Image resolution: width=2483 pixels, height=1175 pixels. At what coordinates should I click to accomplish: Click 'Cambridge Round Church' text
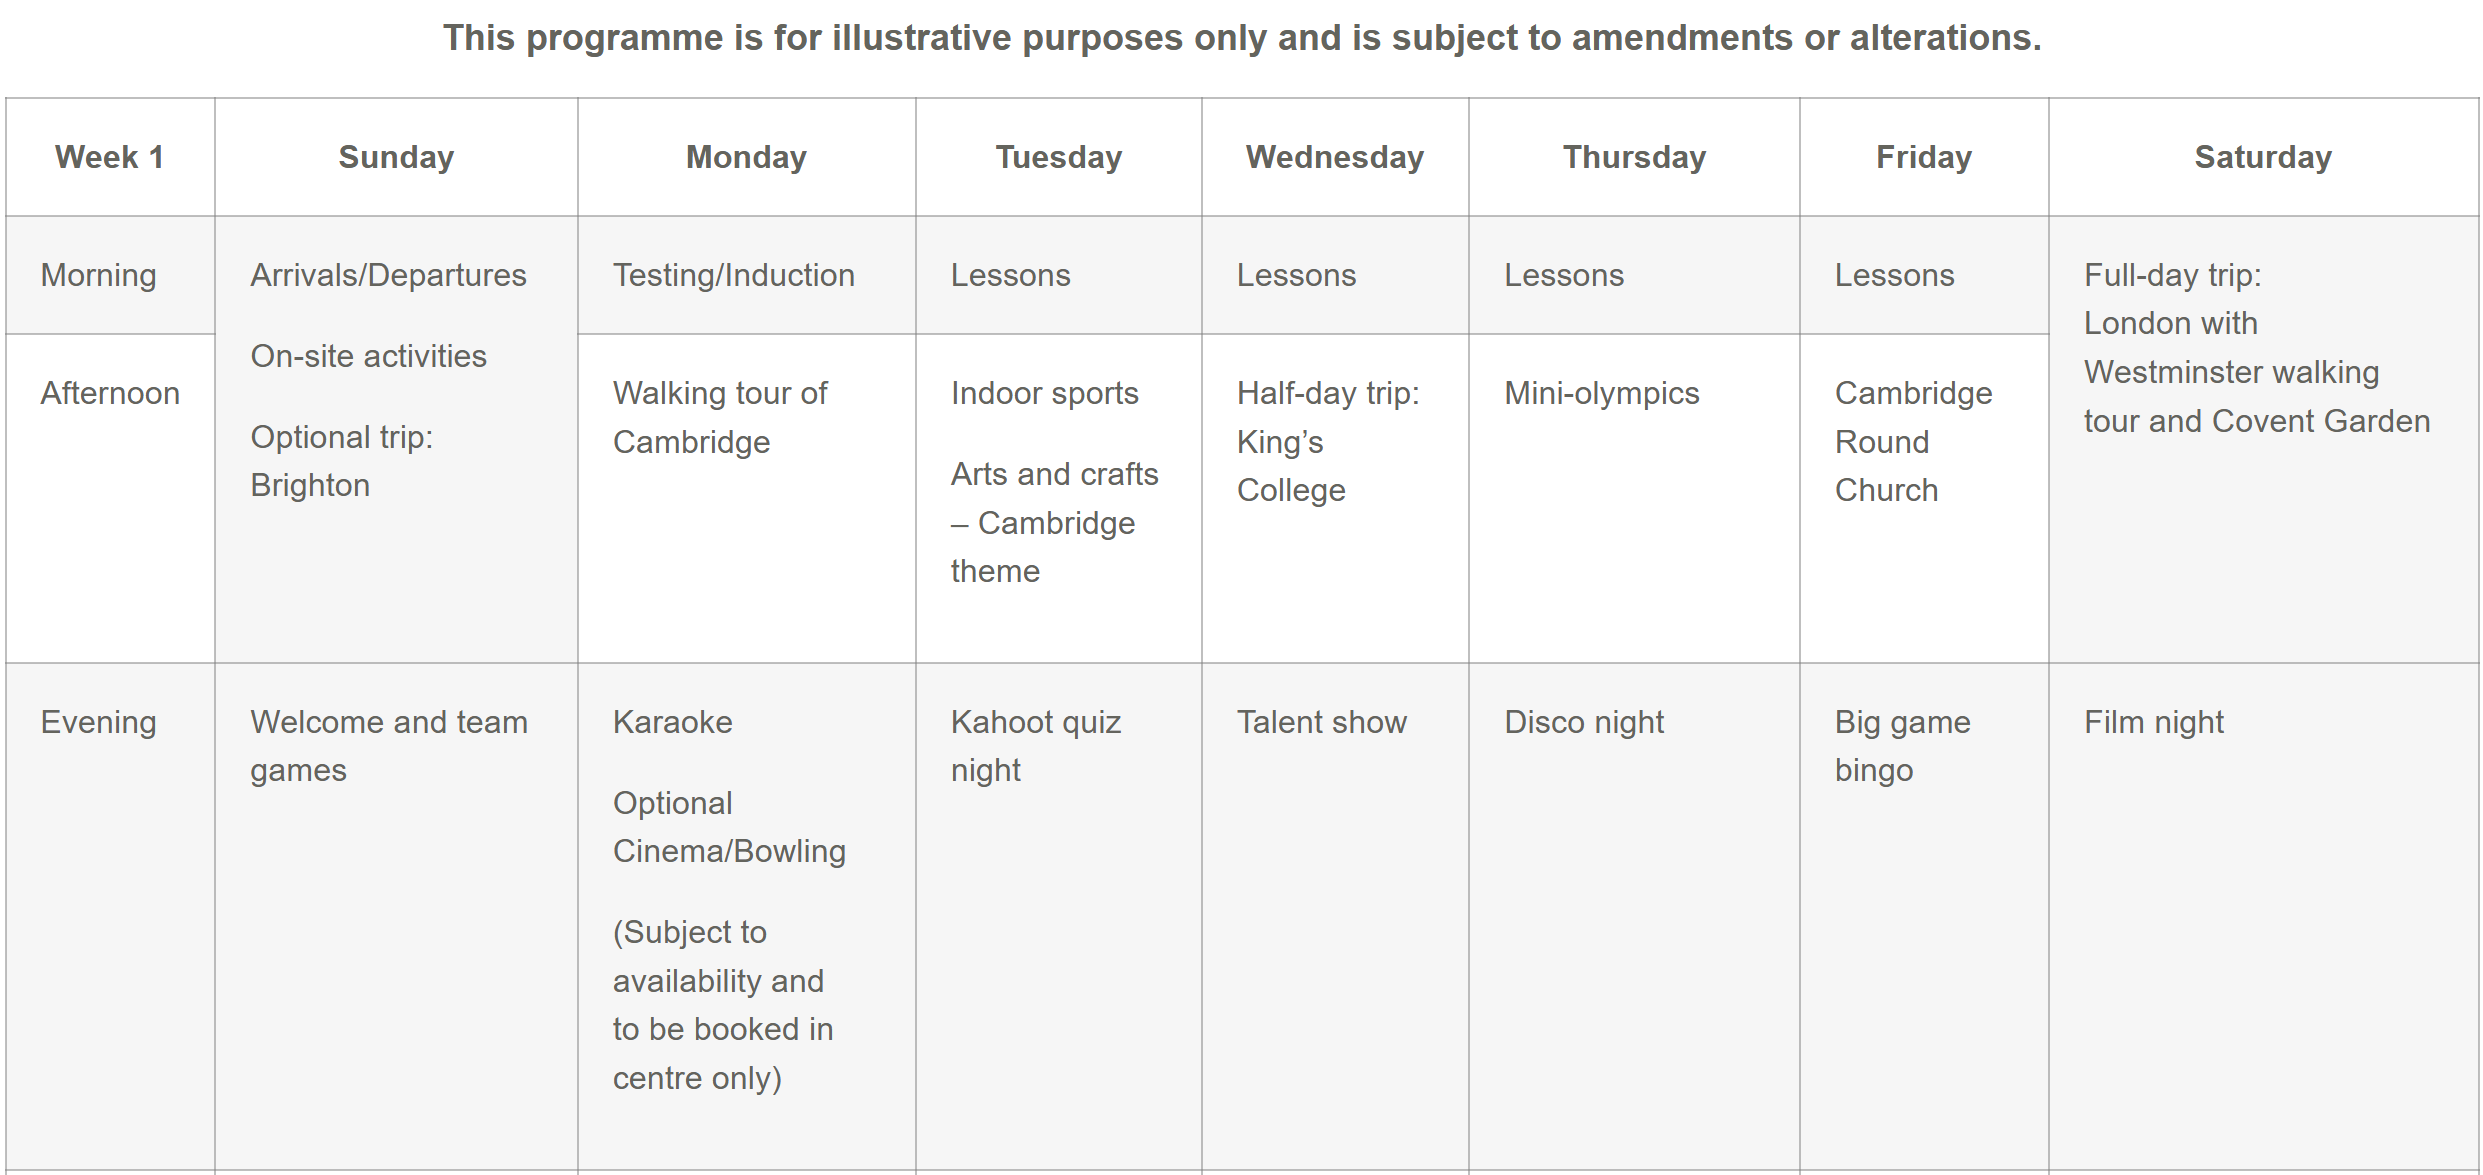[1912, 441]
